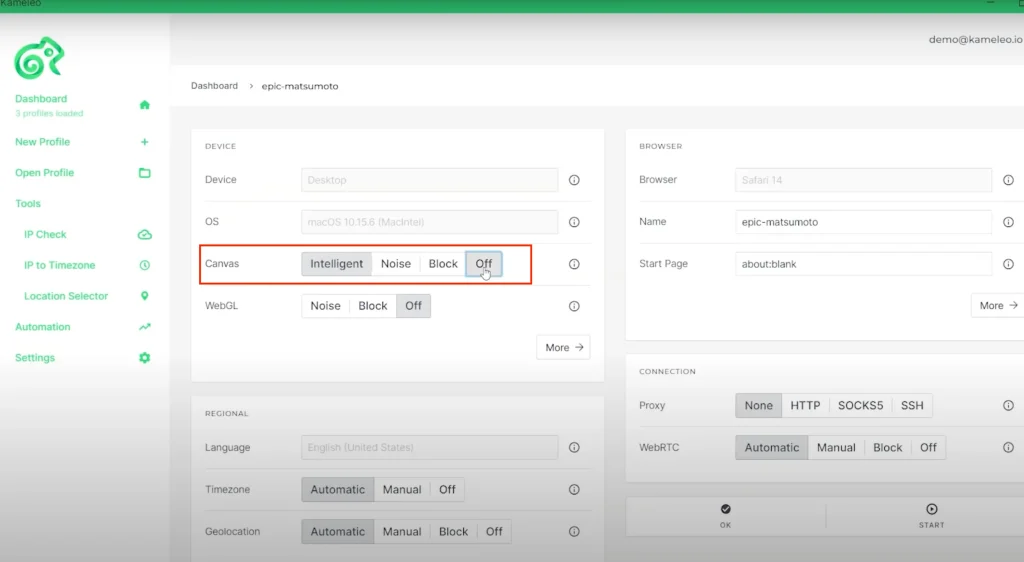Set Geolocation to Off
Image resolution: width=1024 pixels, height=562 pixels.
pyautogui.click(x=494, y=531)
